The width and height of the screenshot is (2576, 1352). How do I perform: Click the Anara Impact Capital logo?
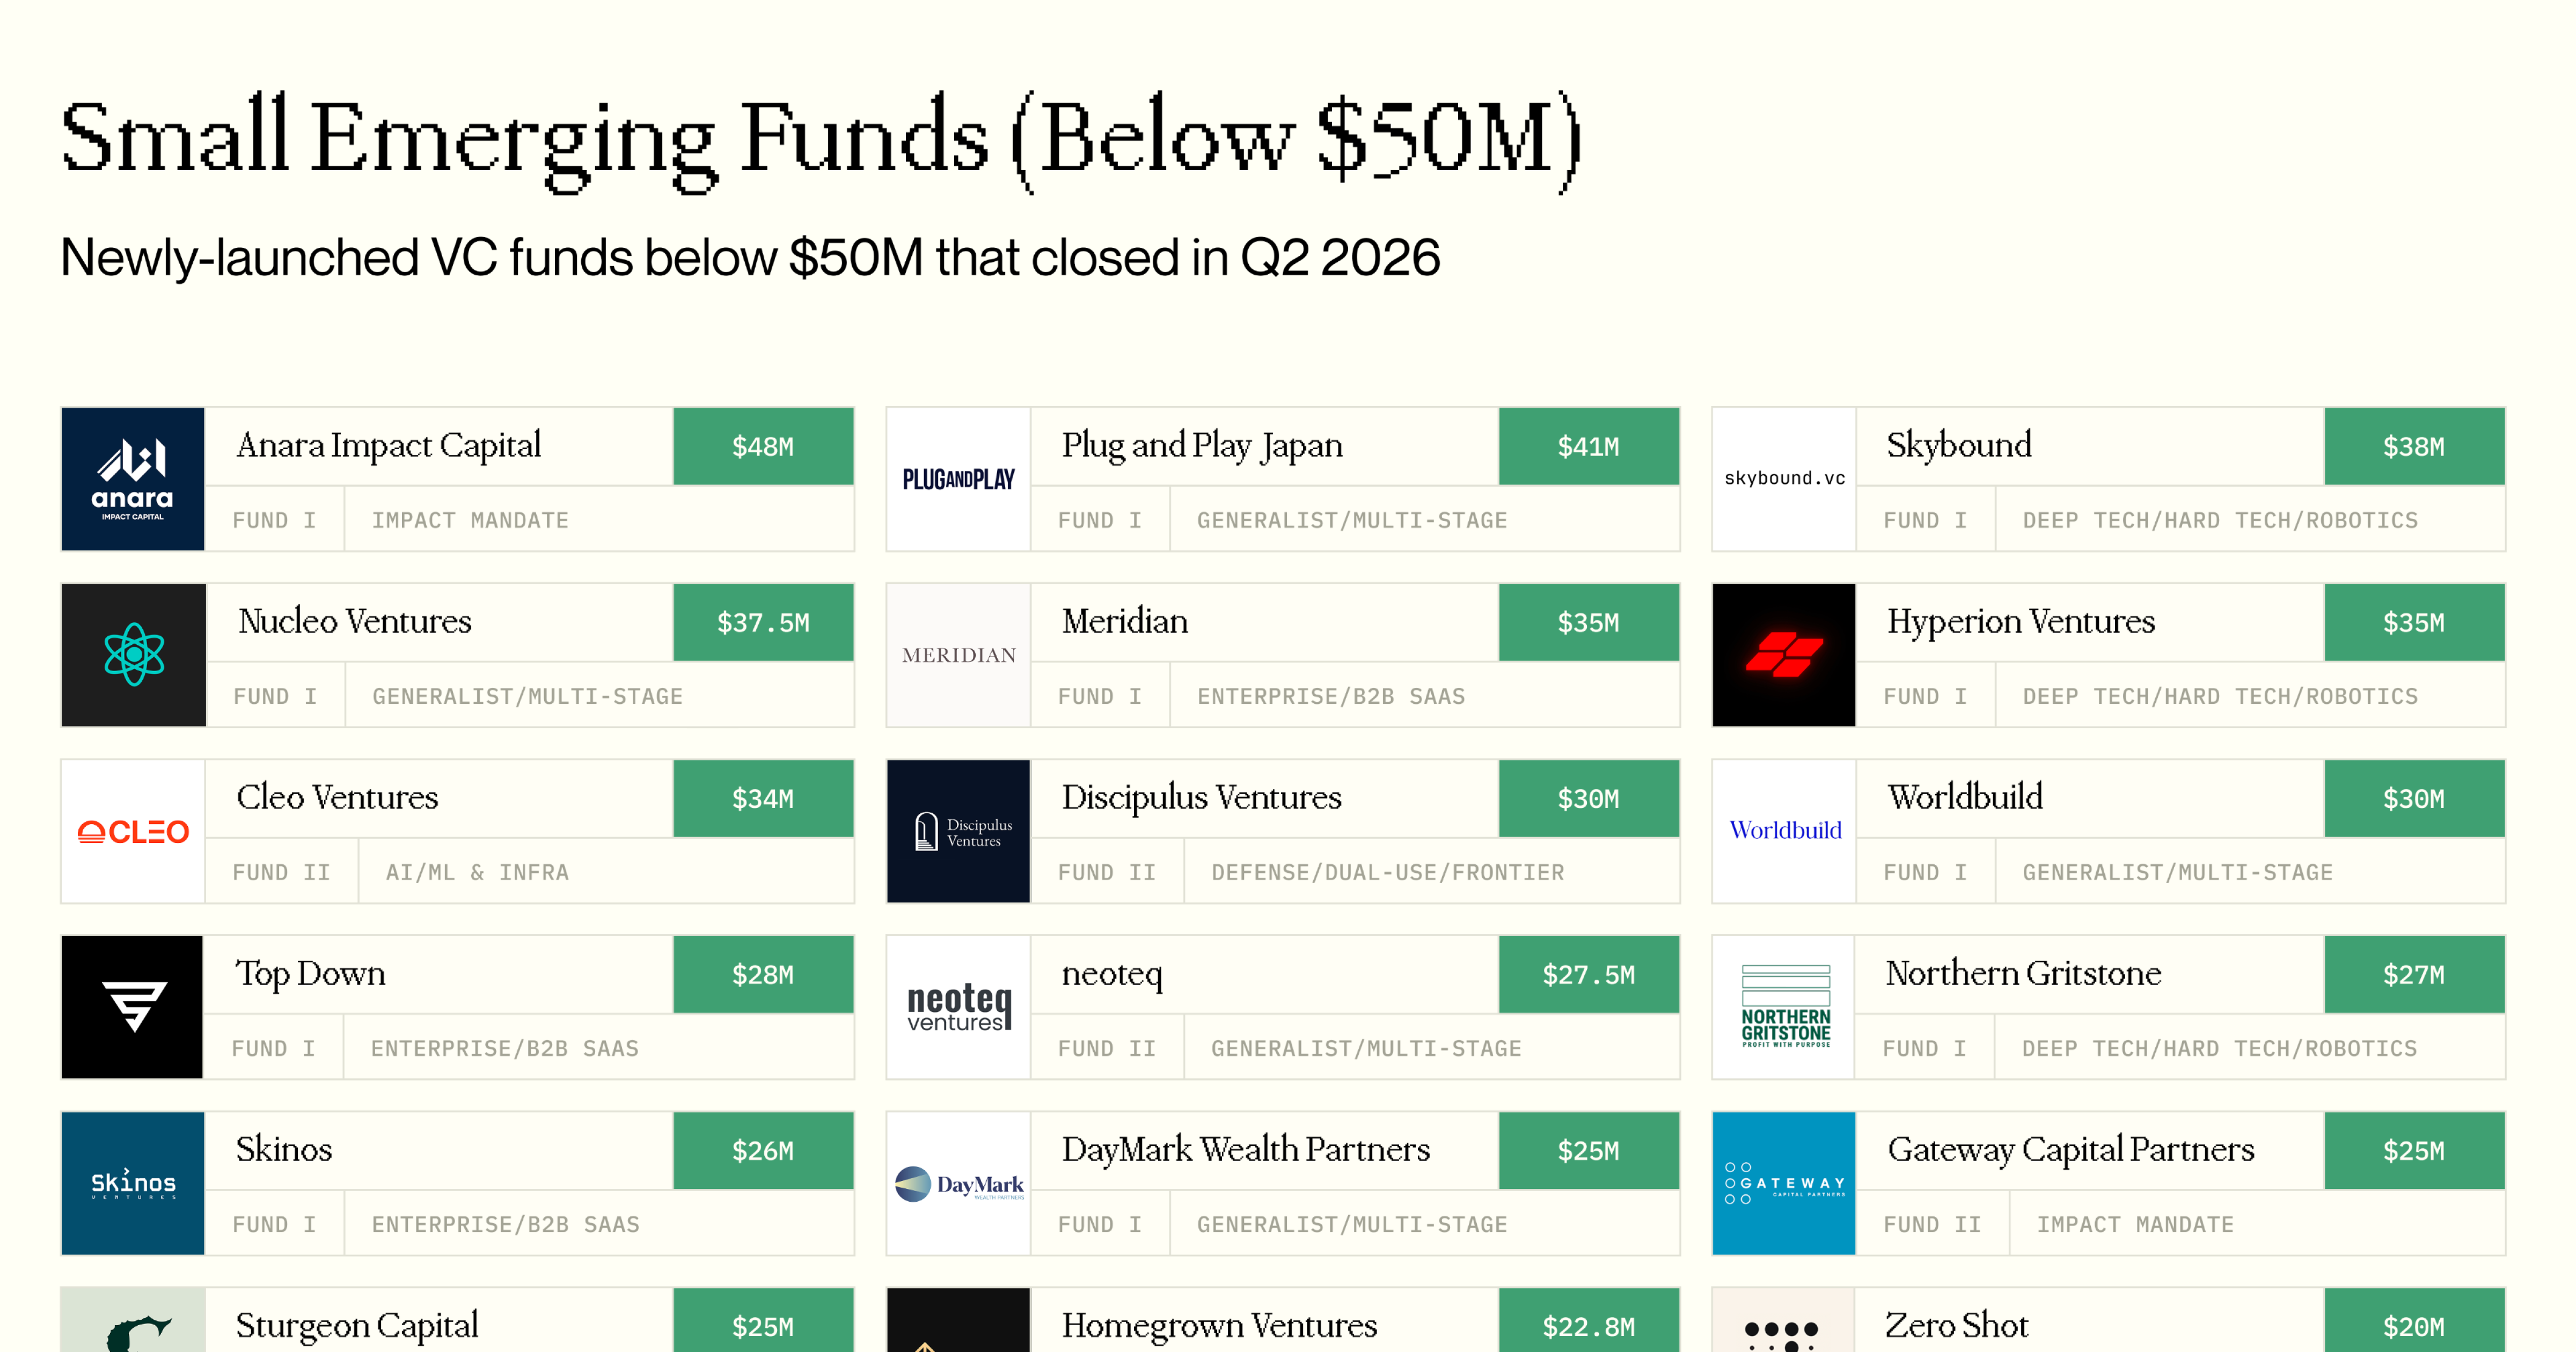pyautogui.click(x=133, y=479)
